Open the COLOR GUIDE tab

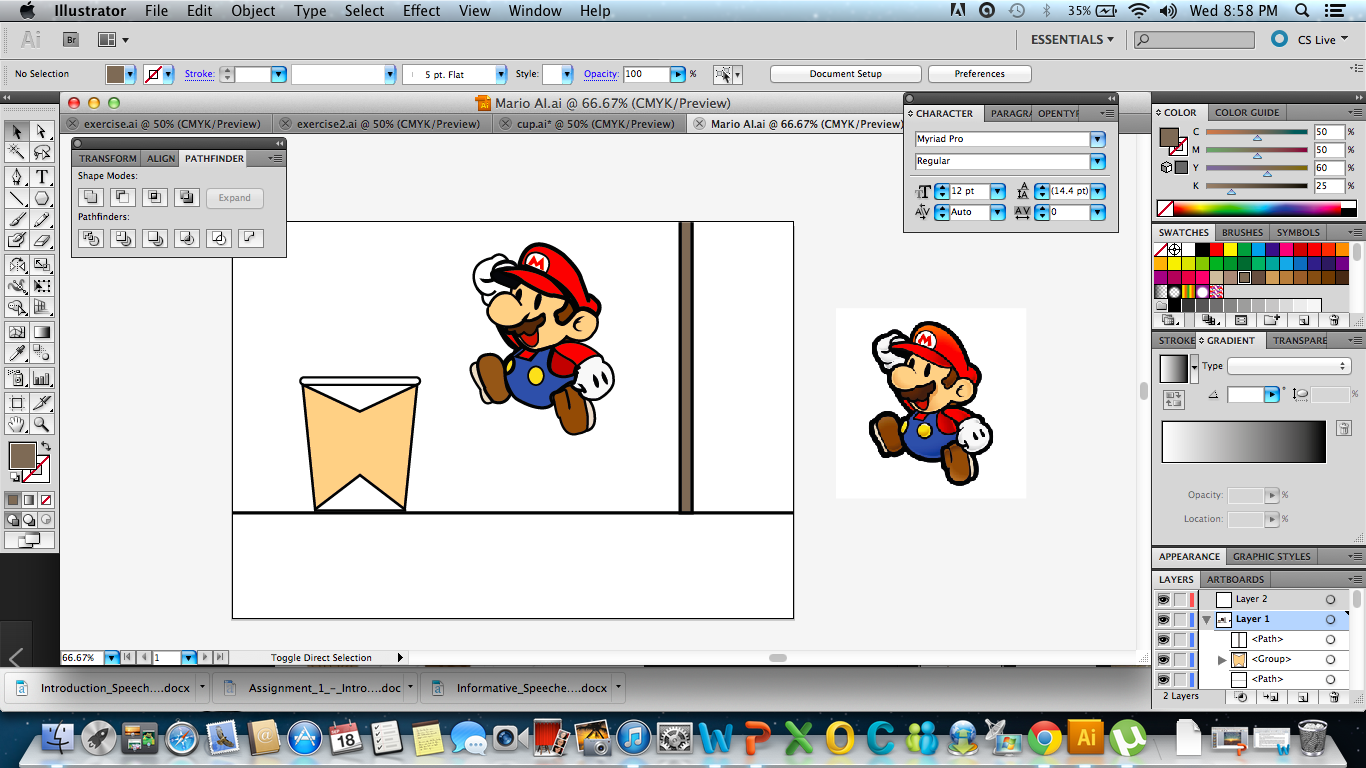pyautogui.click(x=1247, y=112)
